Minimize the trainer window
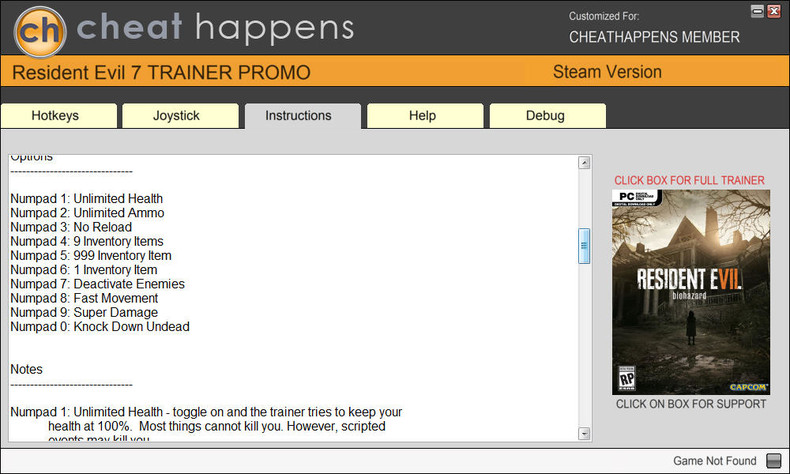The image size is (790, 474). pos(757,11)
